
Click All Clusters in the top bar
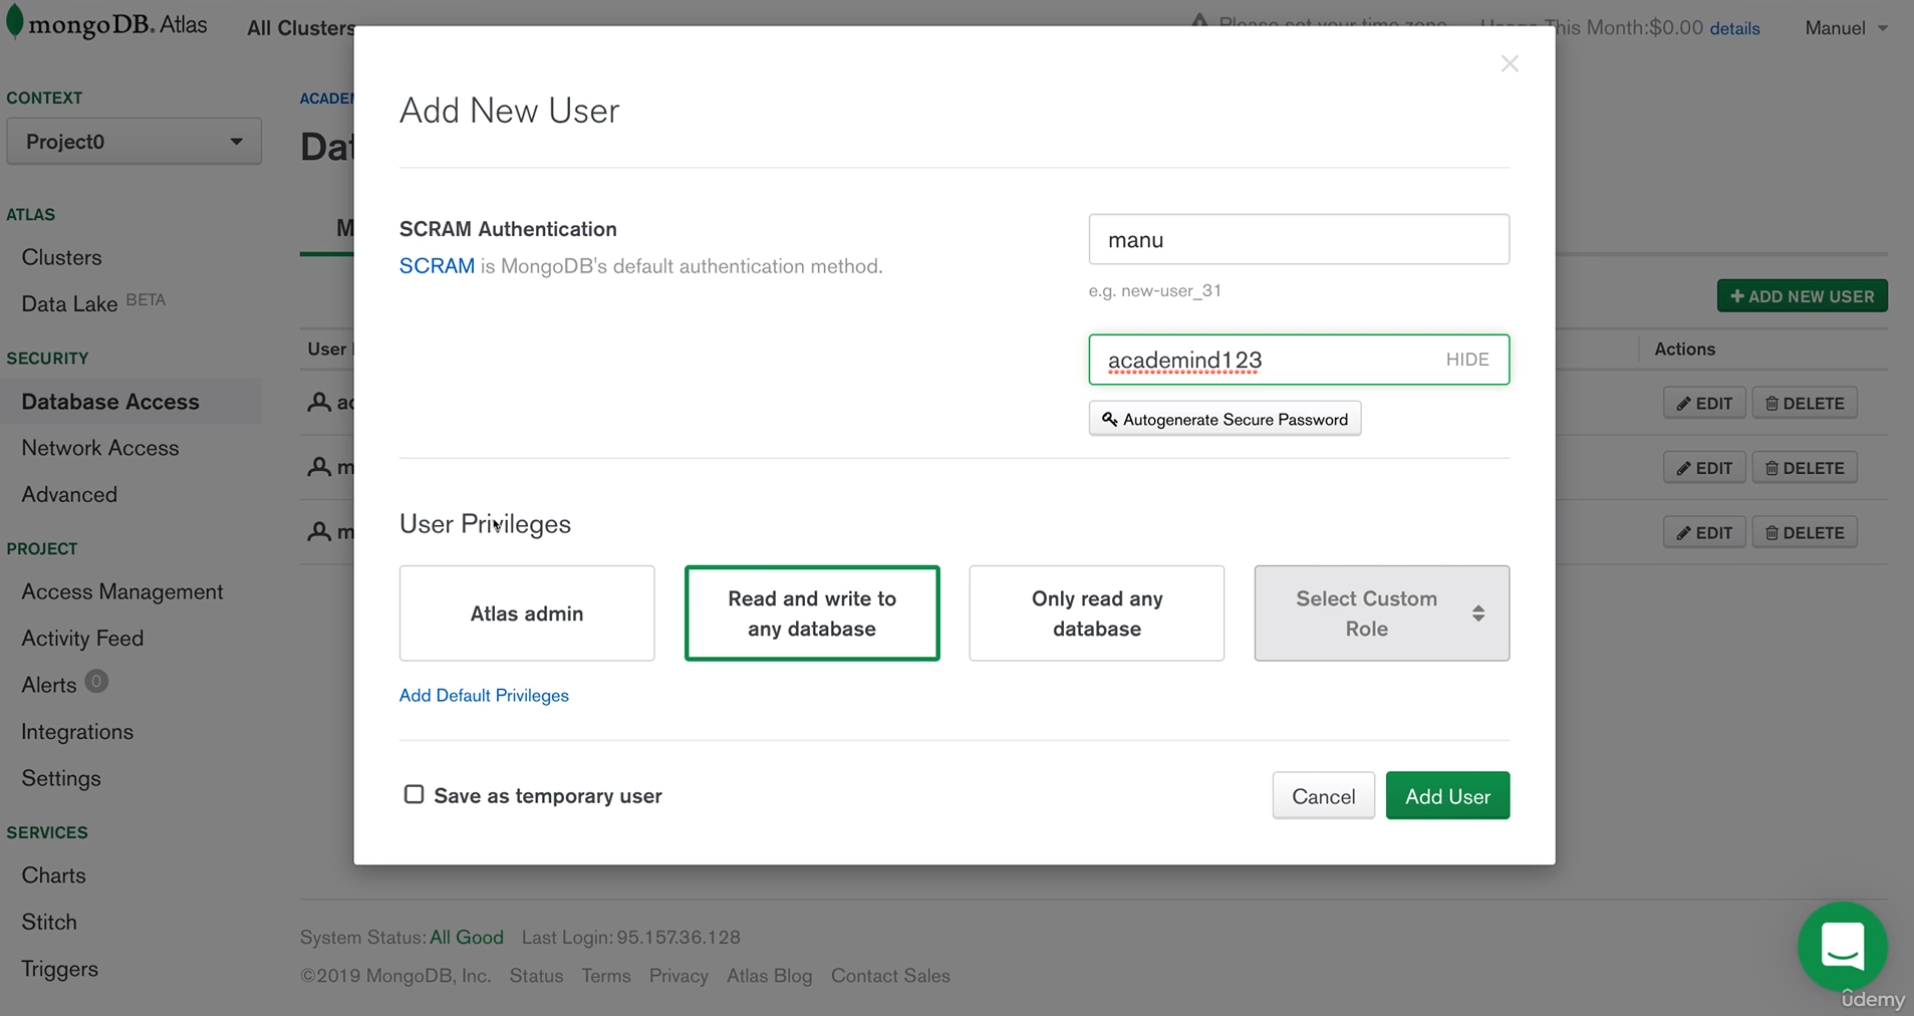(301, 28)
